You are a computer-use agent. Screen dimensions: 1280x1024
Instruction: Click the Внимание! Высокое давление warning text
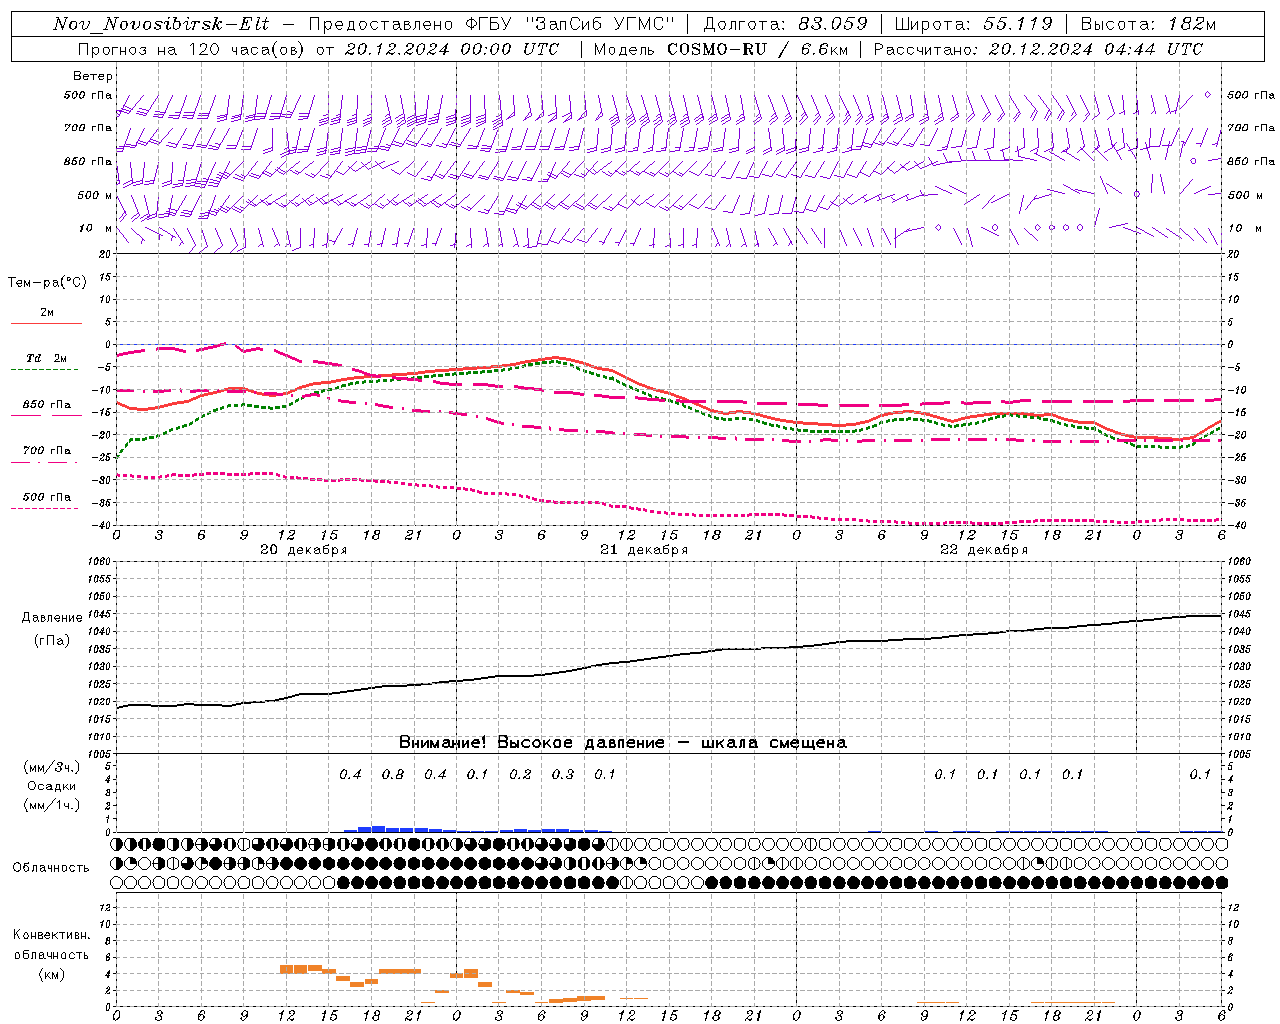623,743
